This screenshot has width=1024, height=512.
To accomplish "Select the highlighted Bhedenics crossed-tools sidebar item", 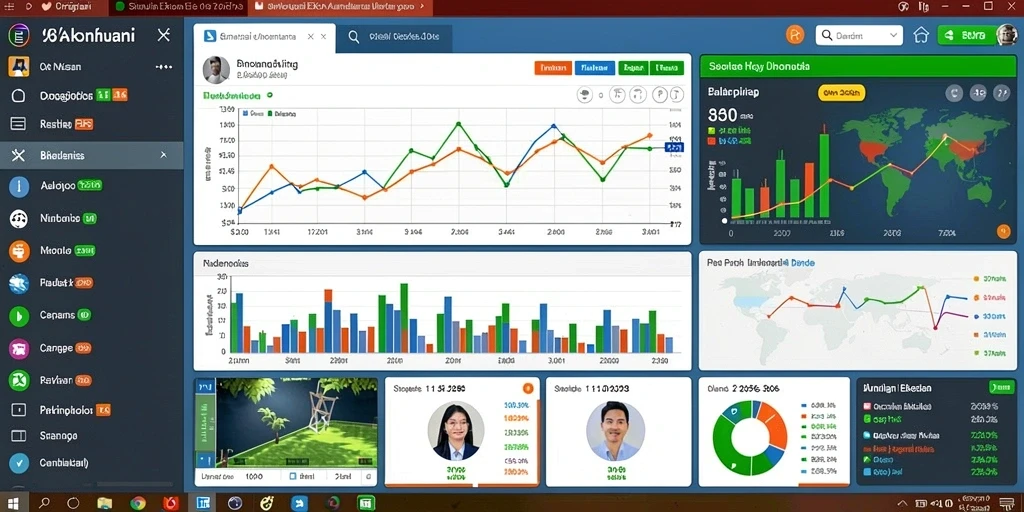I will coord(91,155).
